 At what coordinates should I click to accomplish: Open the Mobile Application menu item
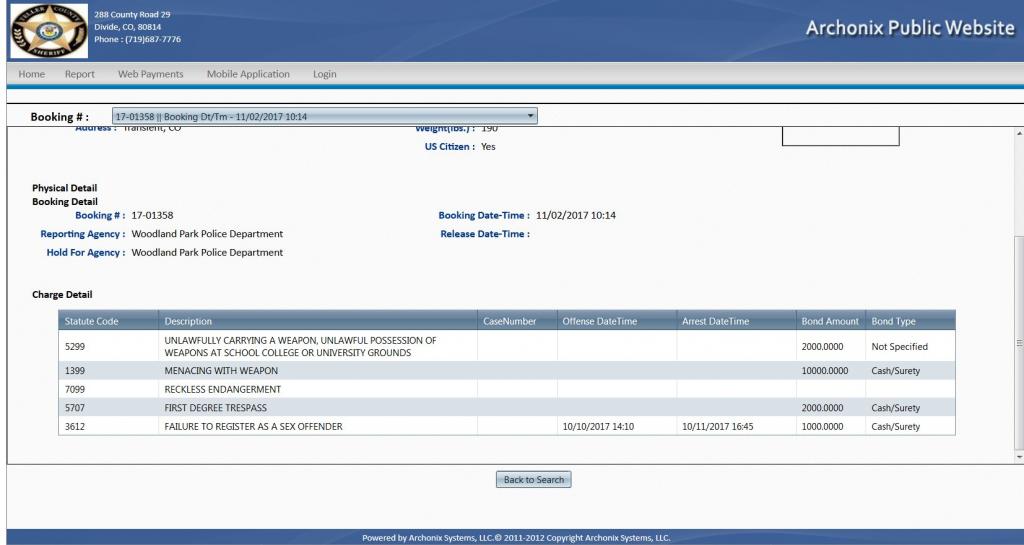[248, 74]
